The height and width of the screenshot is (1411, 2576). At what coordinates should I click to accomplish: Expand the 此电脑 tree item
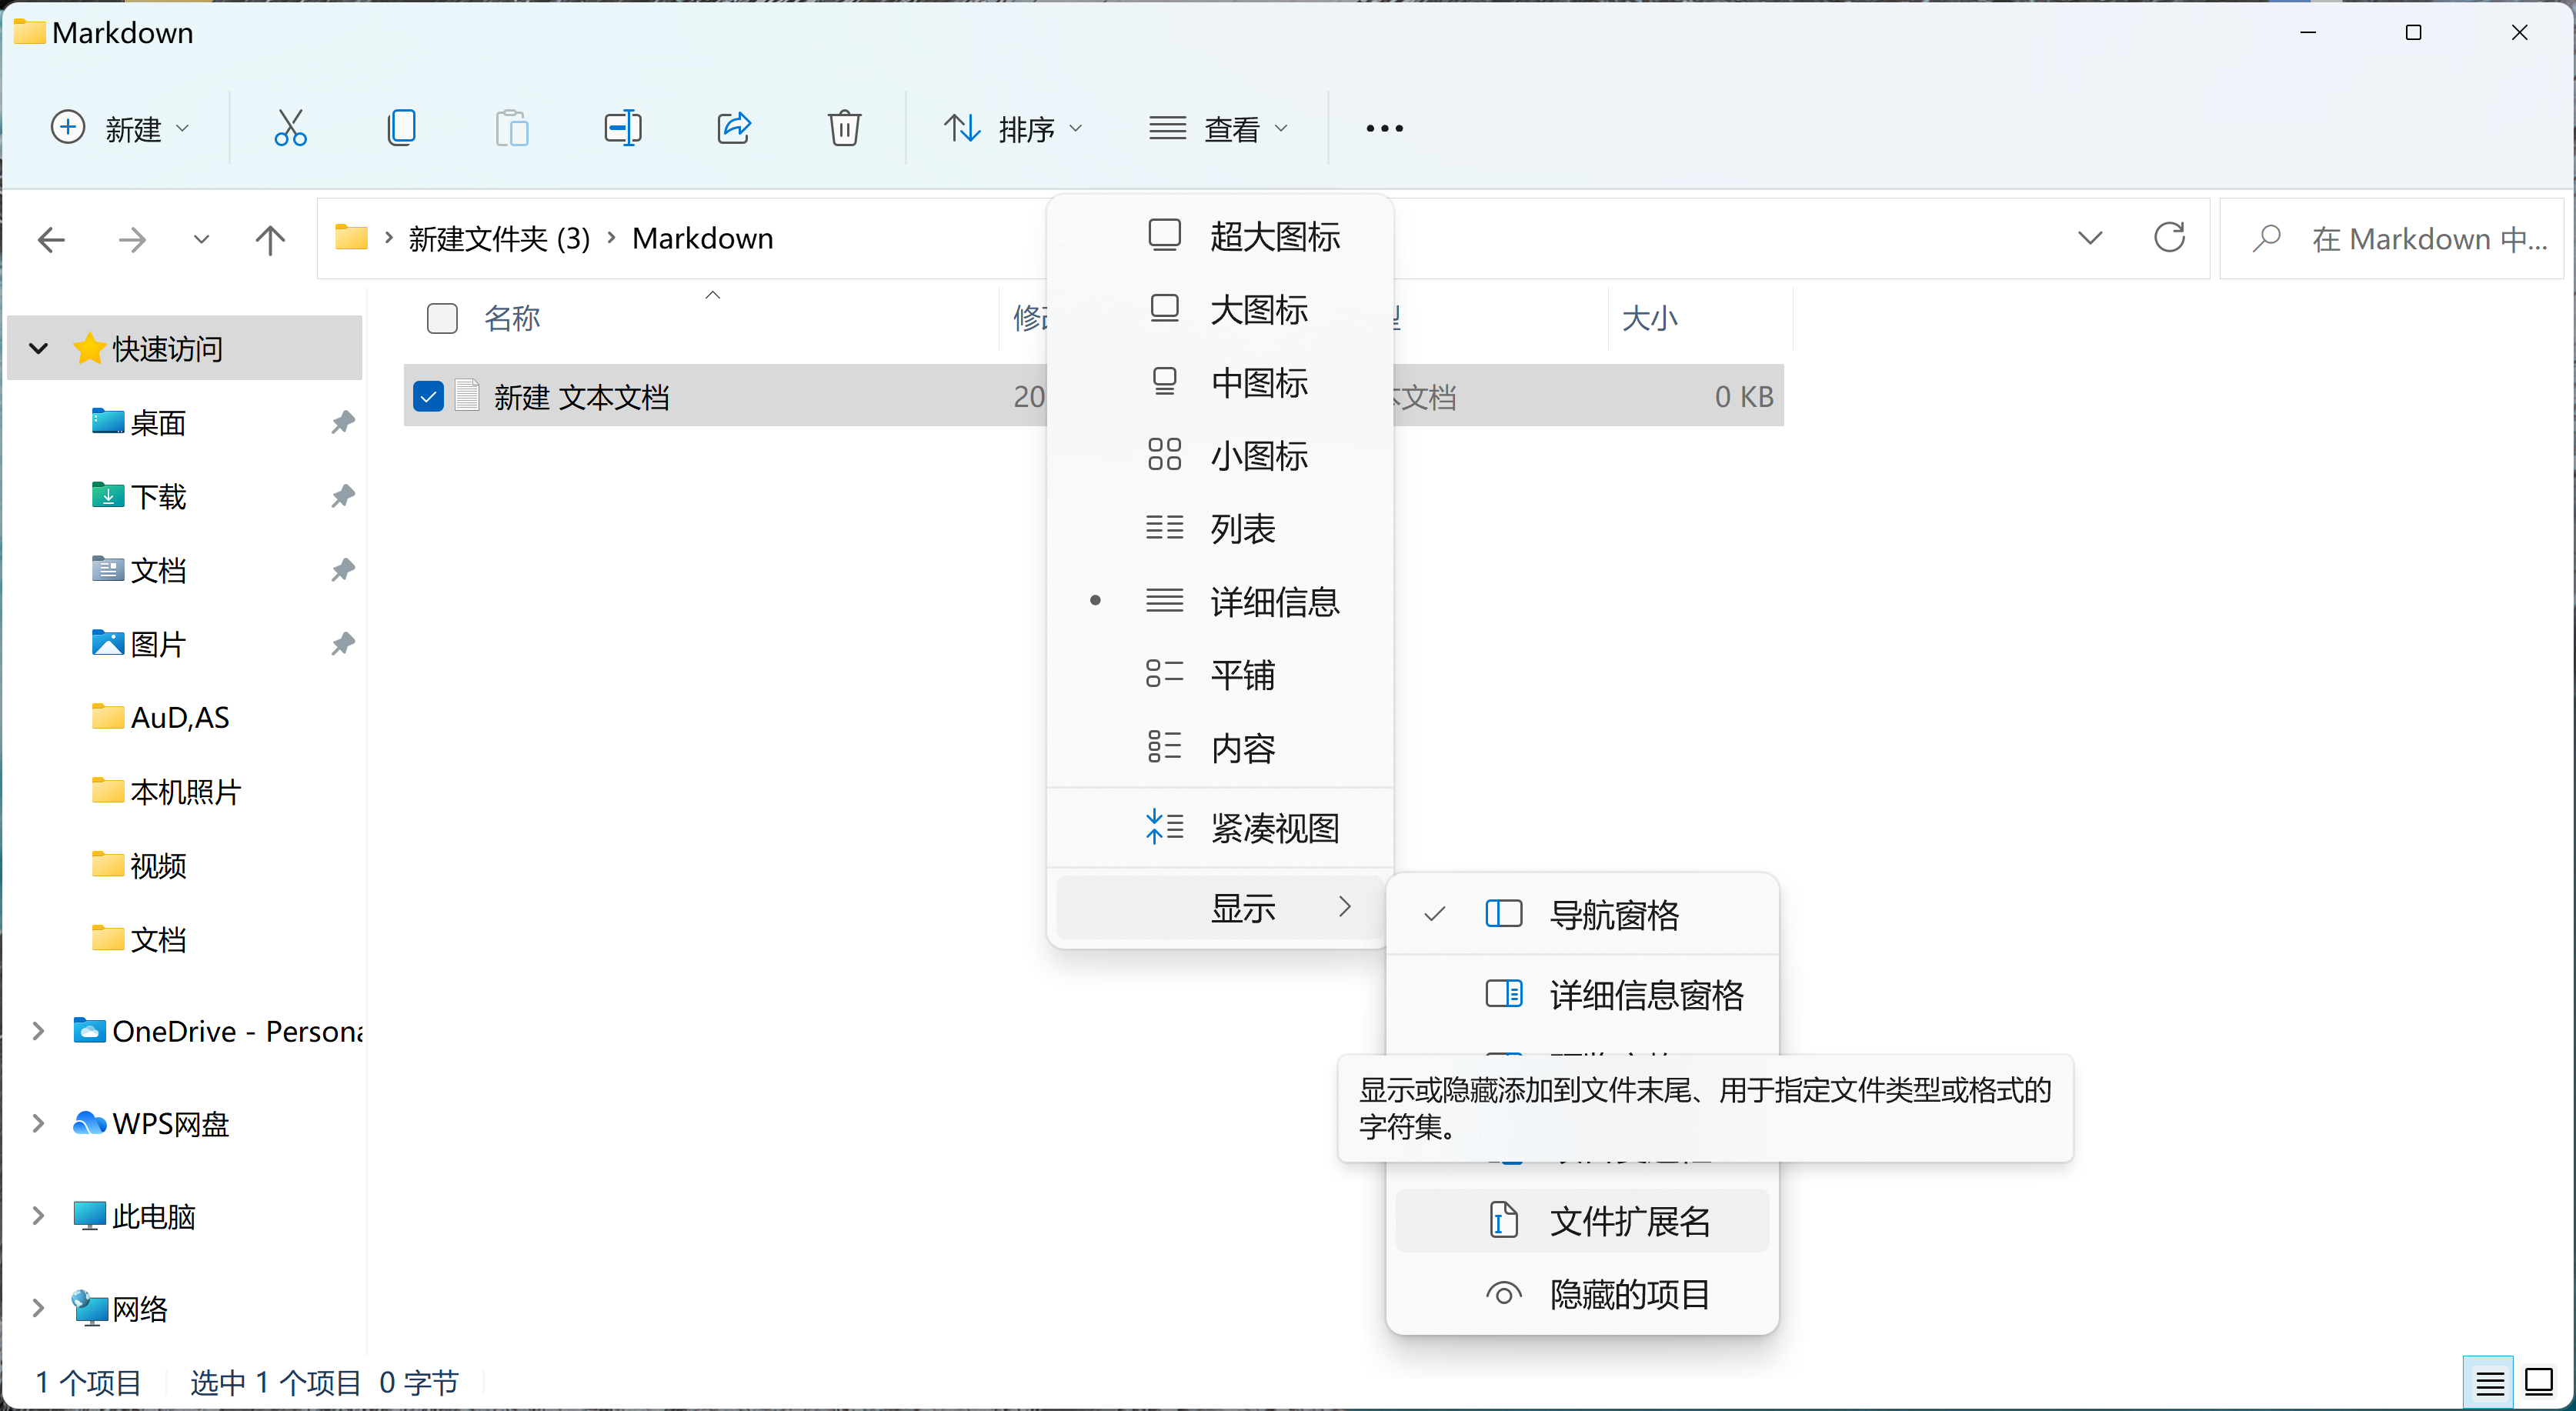click(38, 1215)
